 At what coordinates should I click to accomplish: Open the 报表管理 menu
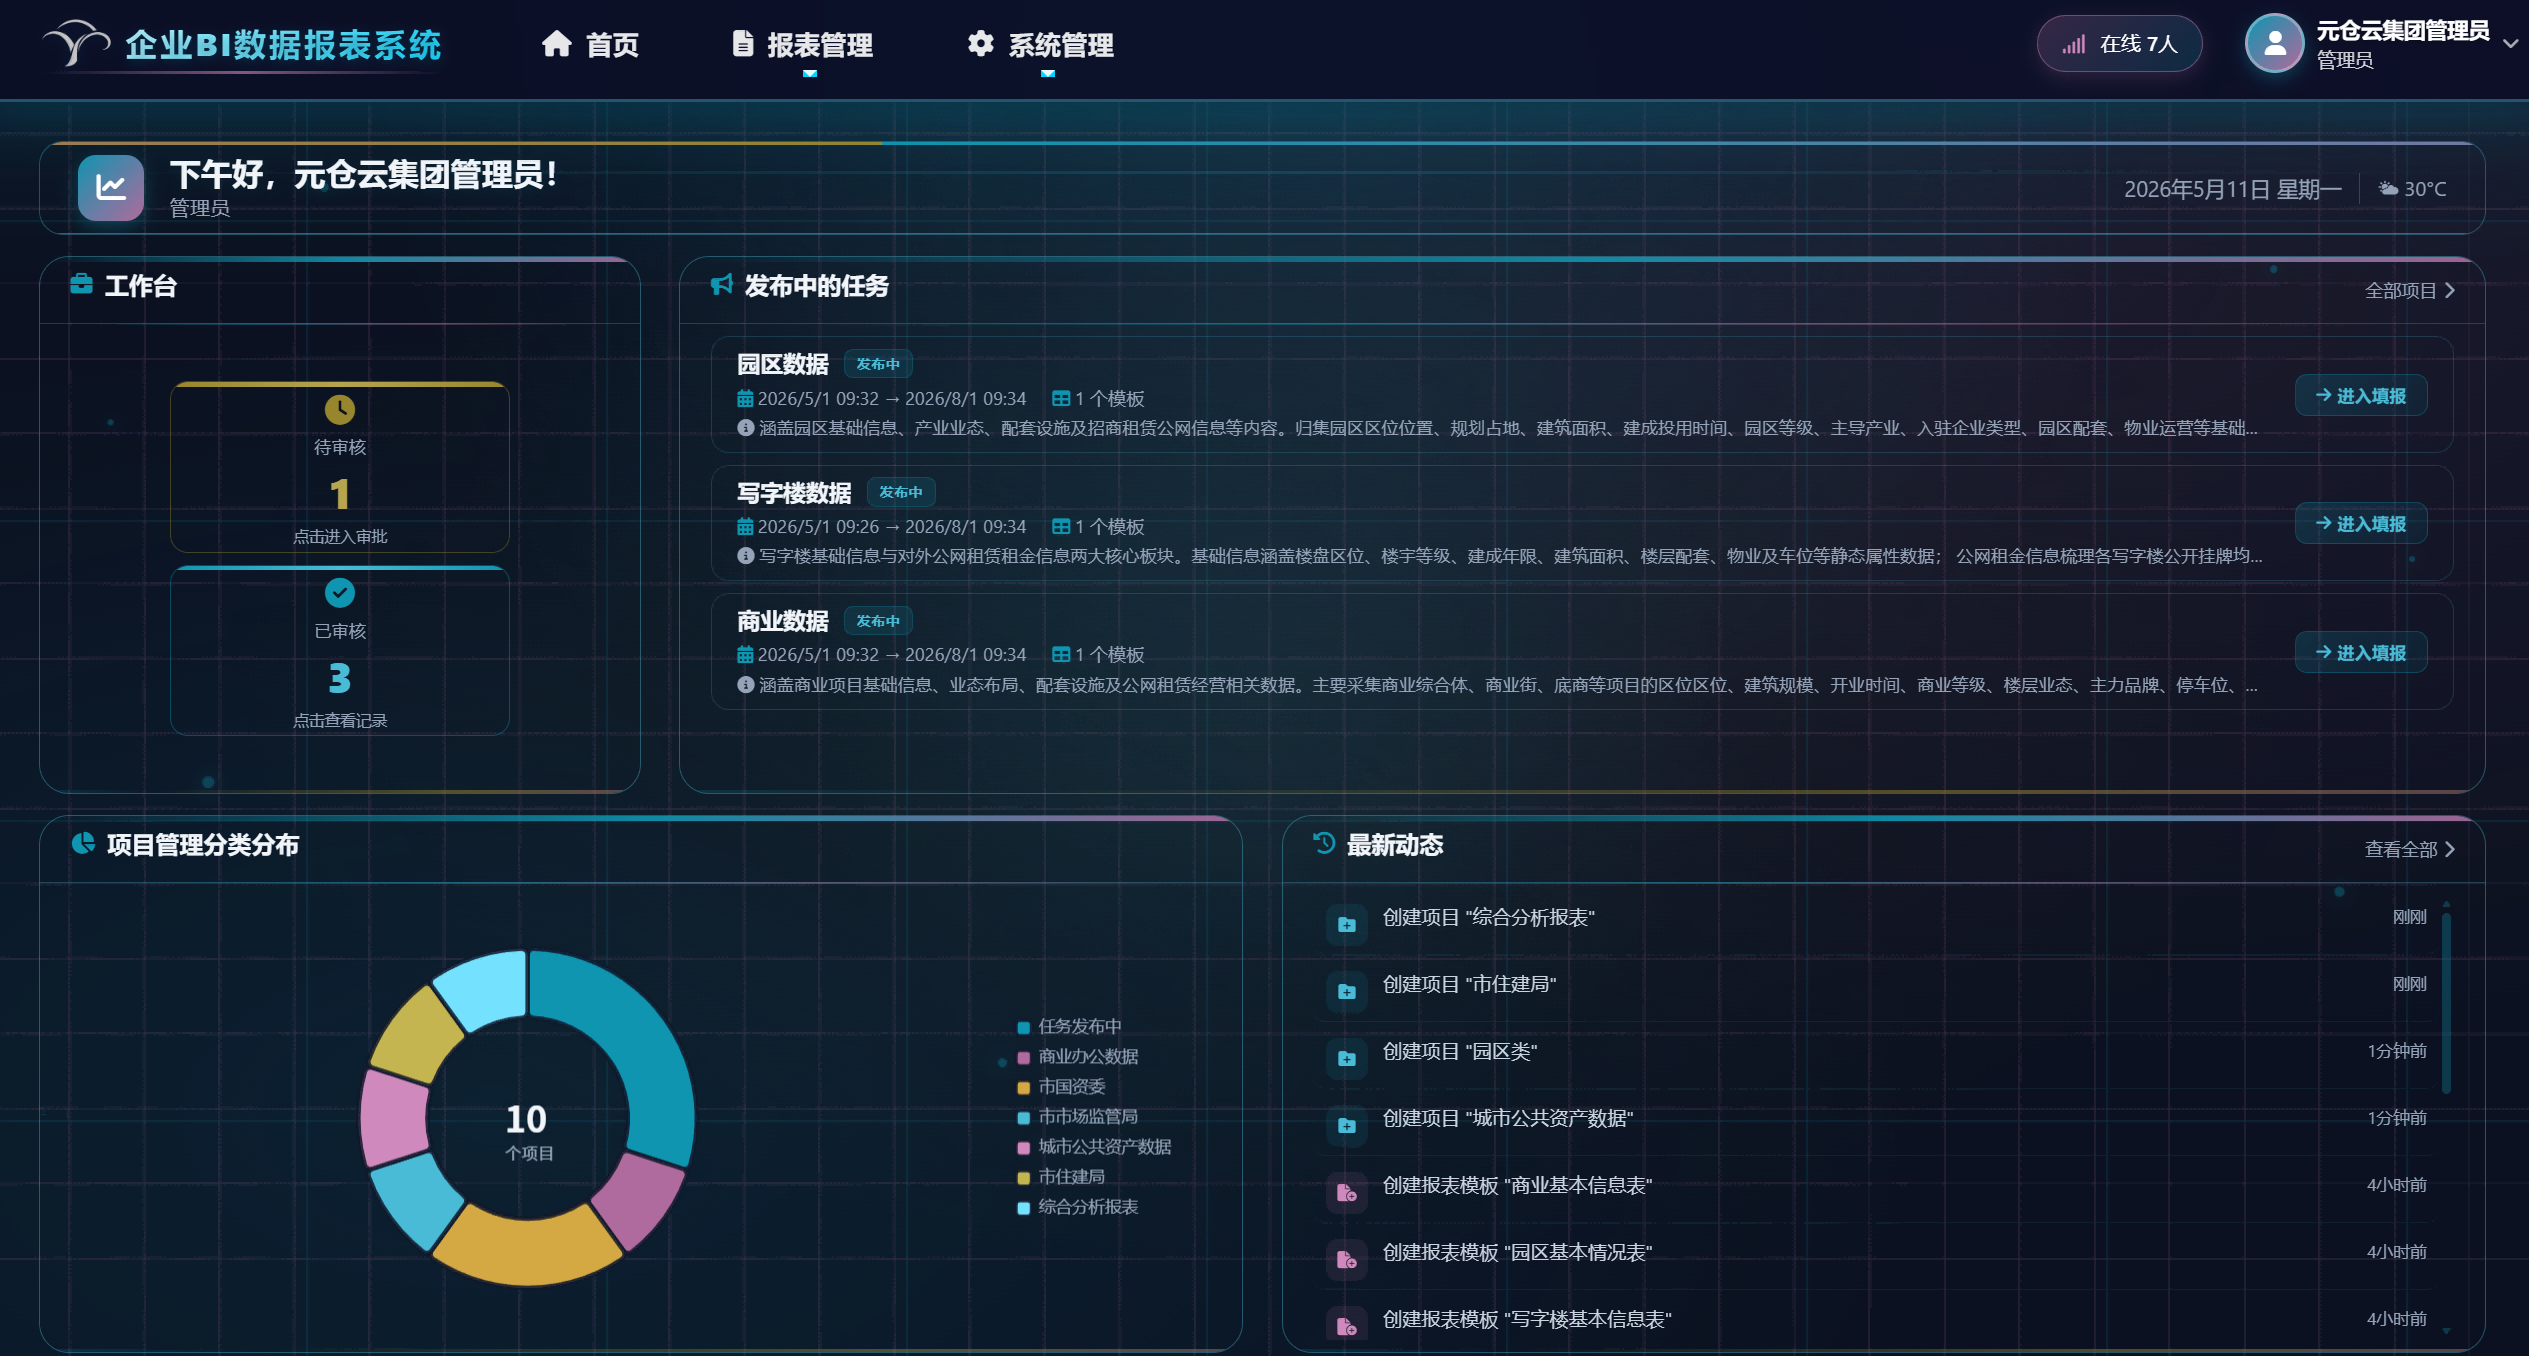coord(803,44)
